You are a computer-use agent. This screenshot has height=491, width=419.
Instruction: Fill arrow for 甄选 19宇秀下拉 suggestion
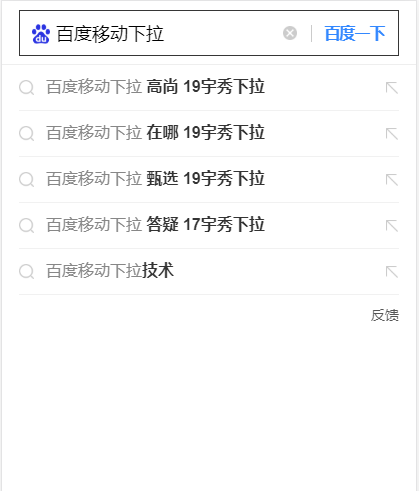392,180
